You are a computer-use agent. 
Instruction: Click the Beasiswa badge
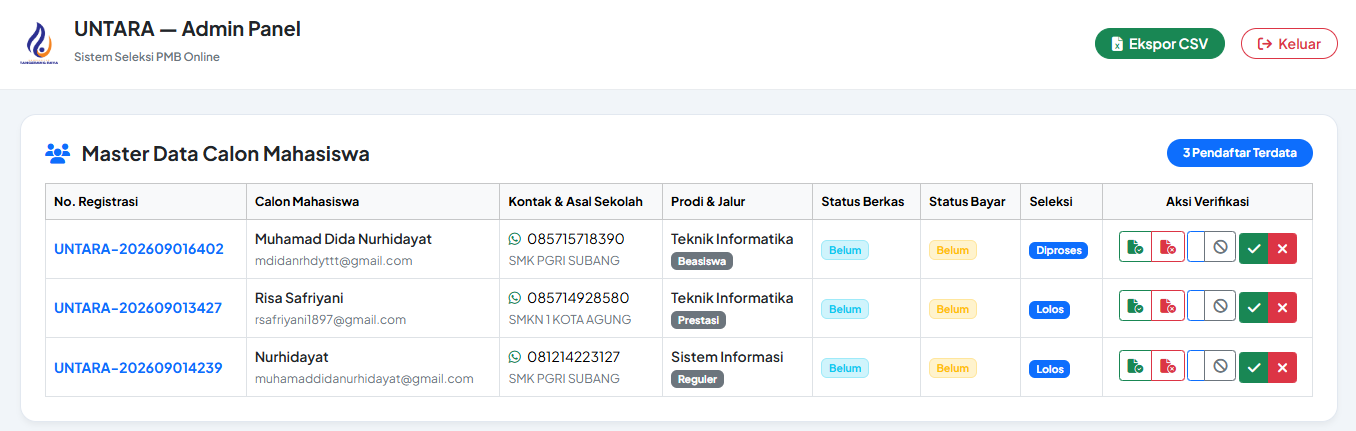702,261
